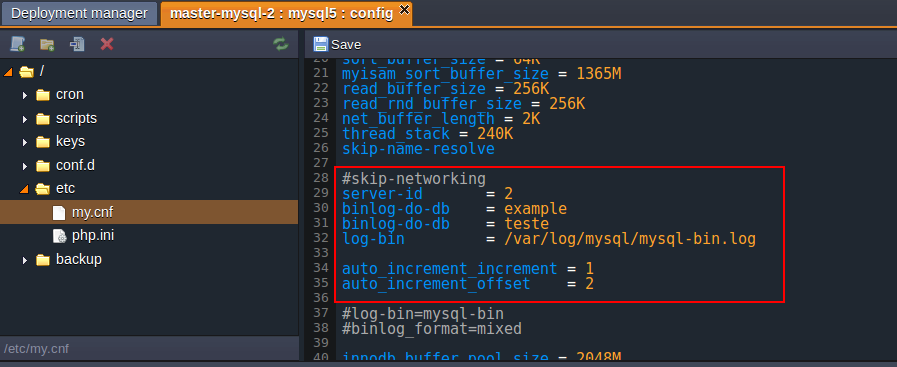Click the my.cnf file icon
This screenshot has height=367, width=897.
pos(59,213)
